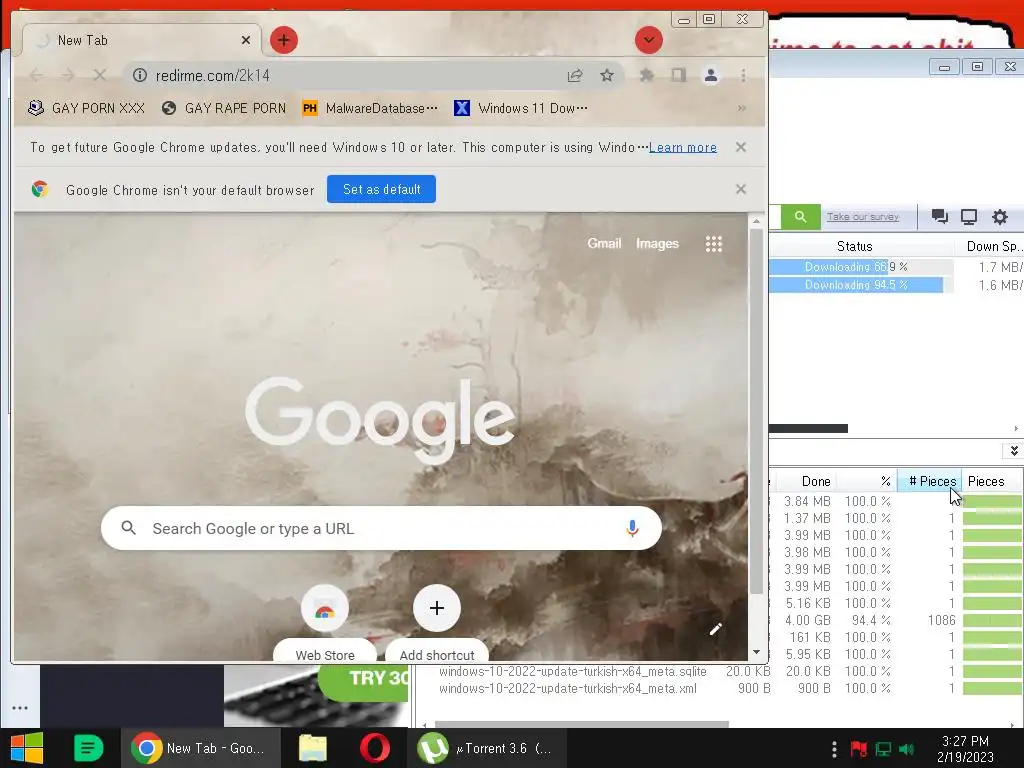Sort files by Pieces column
This screenshot has height=768, width=1024.
[986, 481]
